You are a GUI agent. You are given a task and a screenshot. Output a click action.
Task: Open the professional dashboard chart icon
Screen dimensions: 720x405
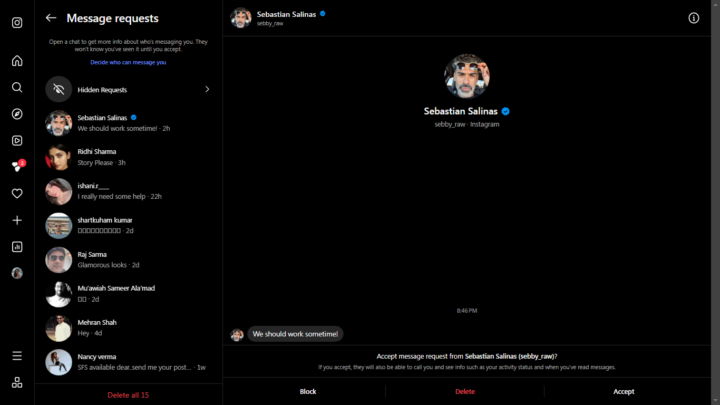pyautogui.click(x=17, y=246)
